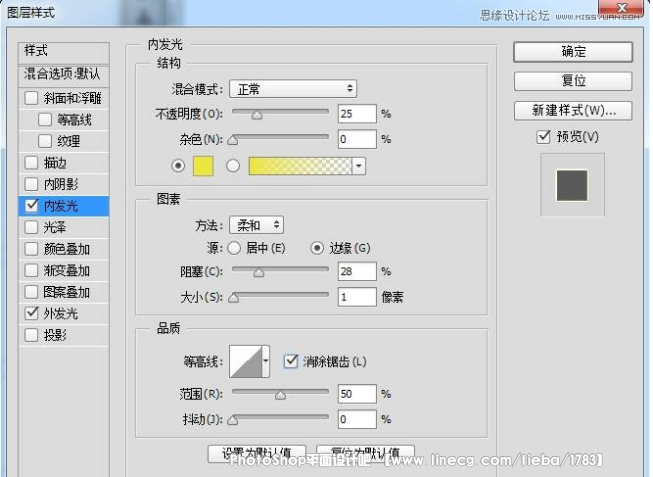653x477 pixels.
Task: Click the 杂色 slider handle
Action: 233,140
